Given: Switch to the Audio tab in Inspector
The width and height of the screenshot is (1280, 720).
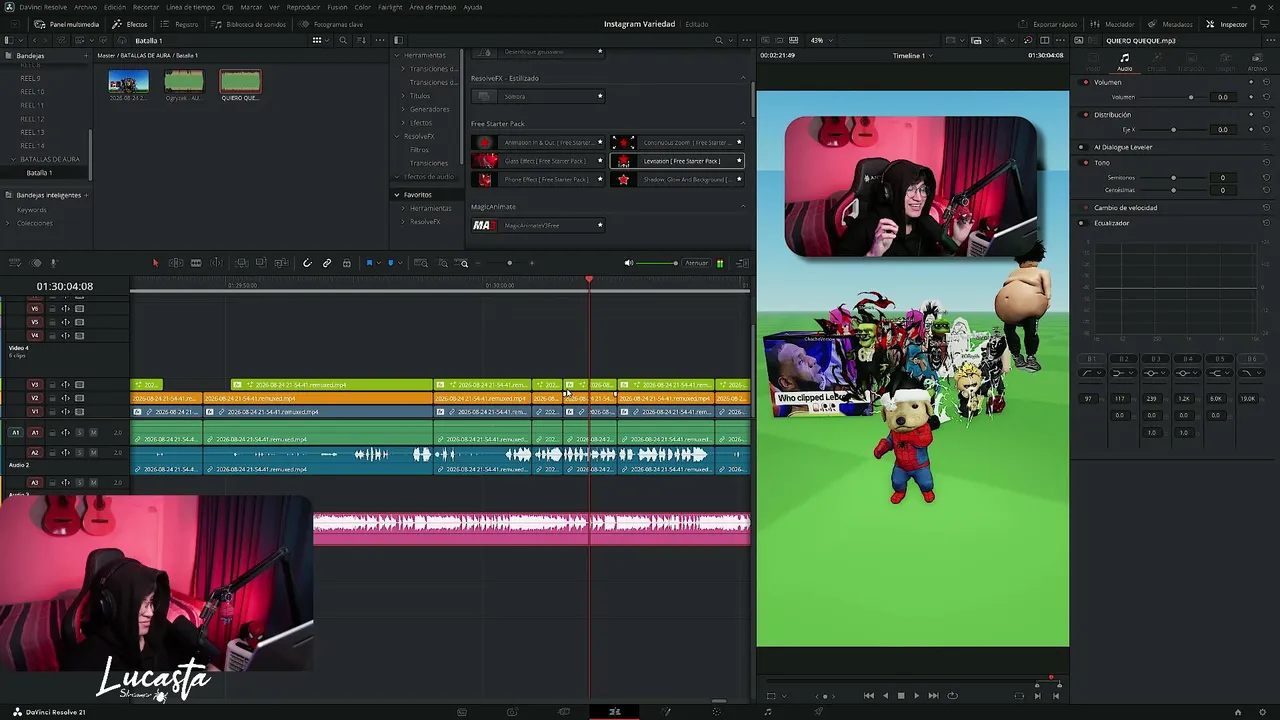Looking at the screenshot, I should (1125, 63).
